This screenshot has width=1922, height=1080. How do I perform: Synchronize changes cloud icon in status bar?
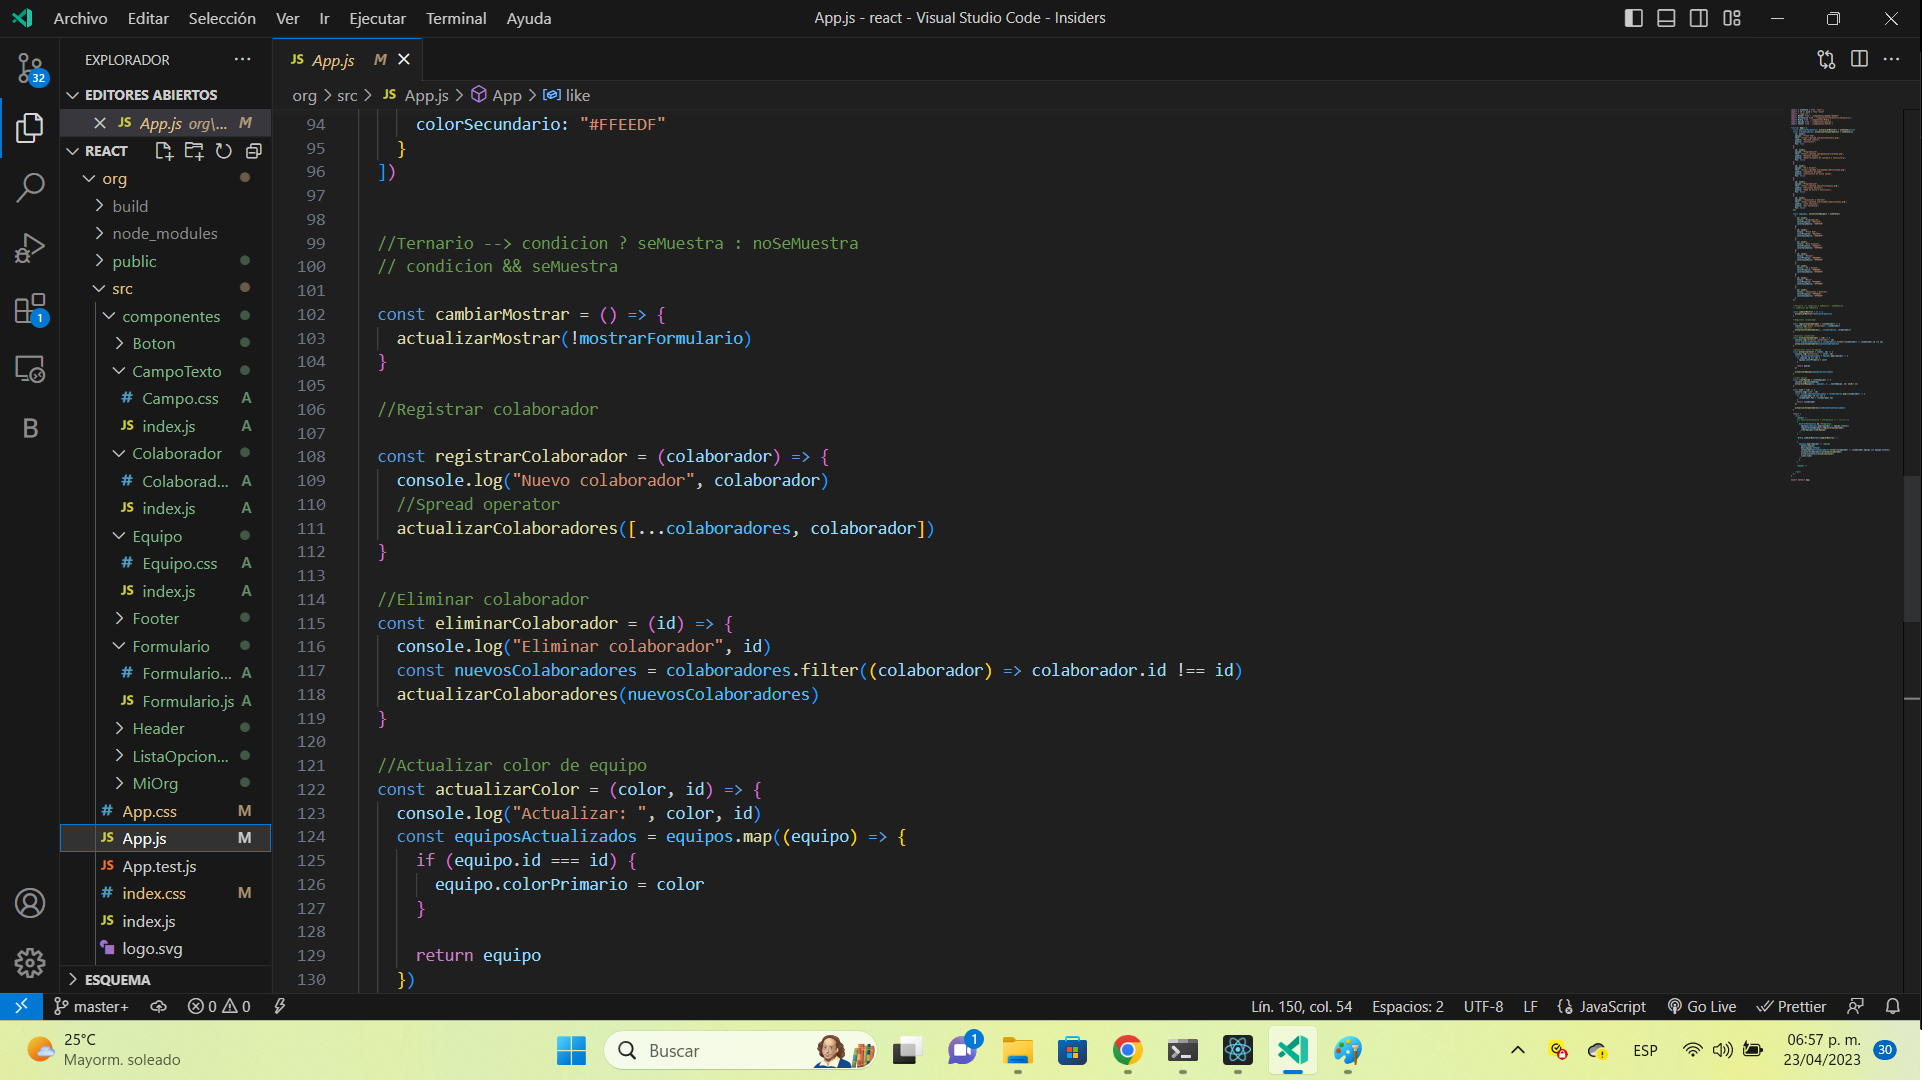coord(158,1007)
